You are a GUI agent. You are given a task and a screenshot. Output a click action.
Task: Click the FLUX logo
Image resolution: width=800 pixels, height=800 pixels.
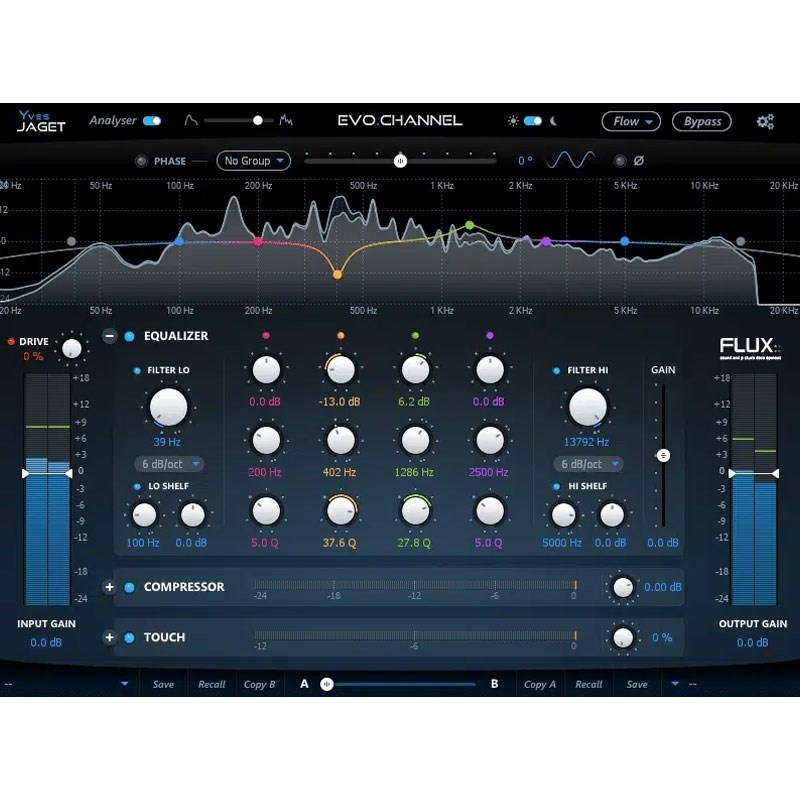(x=750, y=348)
